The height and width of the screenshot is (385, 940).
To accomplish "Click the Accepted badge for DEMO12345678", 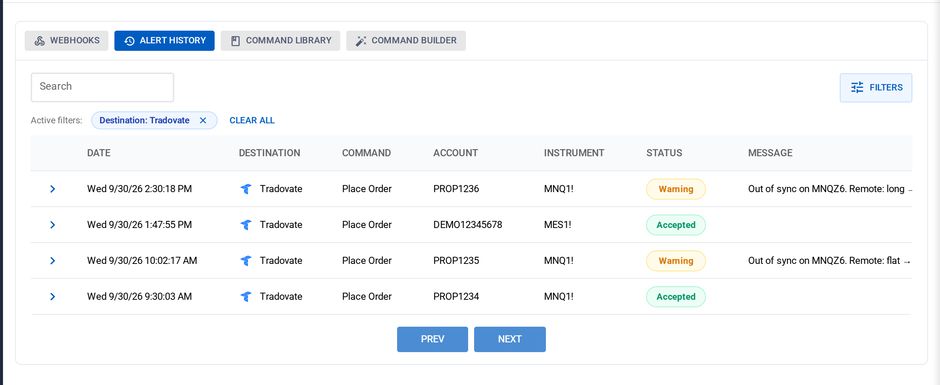I will coord(676,225).
